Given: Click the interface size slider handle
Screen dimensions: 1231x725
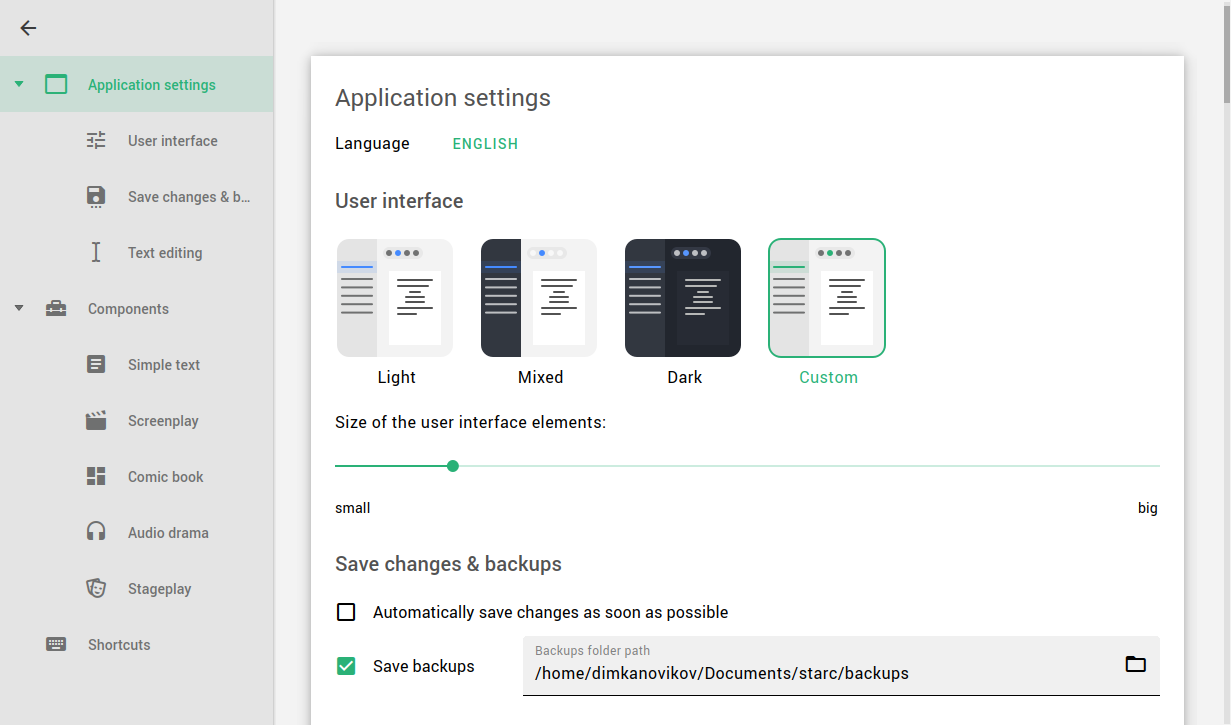Looking at the screenshot, I should click(453, 466).
